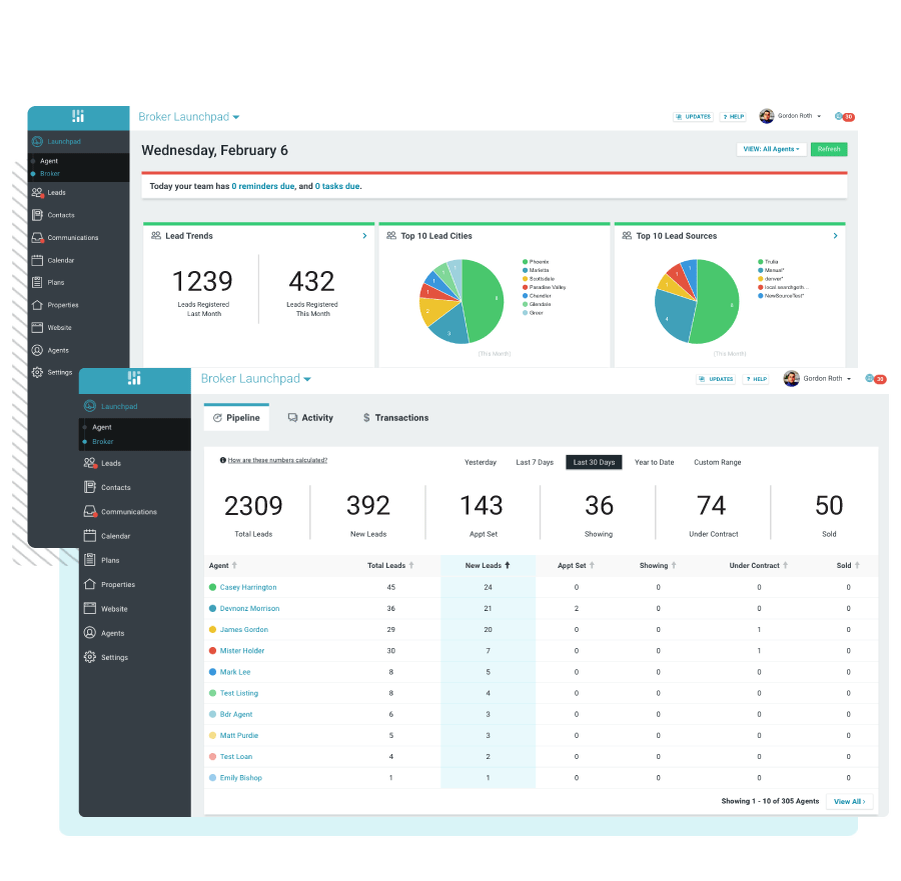This screenshot has height=881, width=901.
Task: Open Casey Harrington agent link
Action: coord(248,587)
